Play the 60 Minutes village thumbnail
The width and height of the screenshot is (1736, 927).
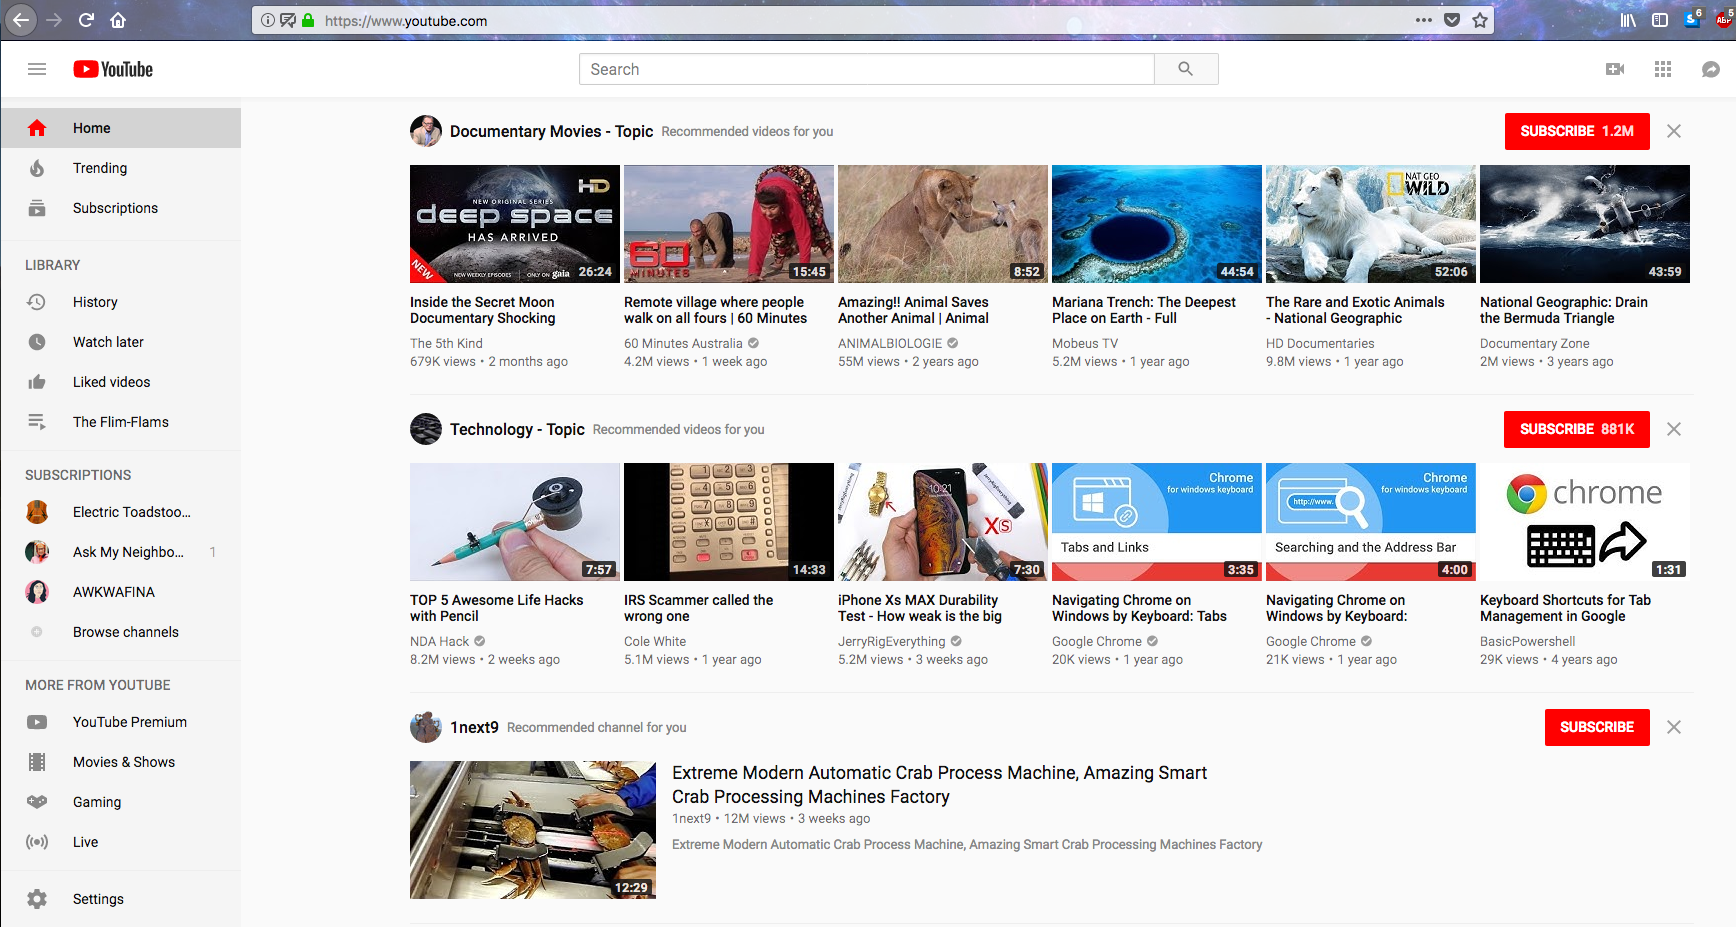(729, 224)
